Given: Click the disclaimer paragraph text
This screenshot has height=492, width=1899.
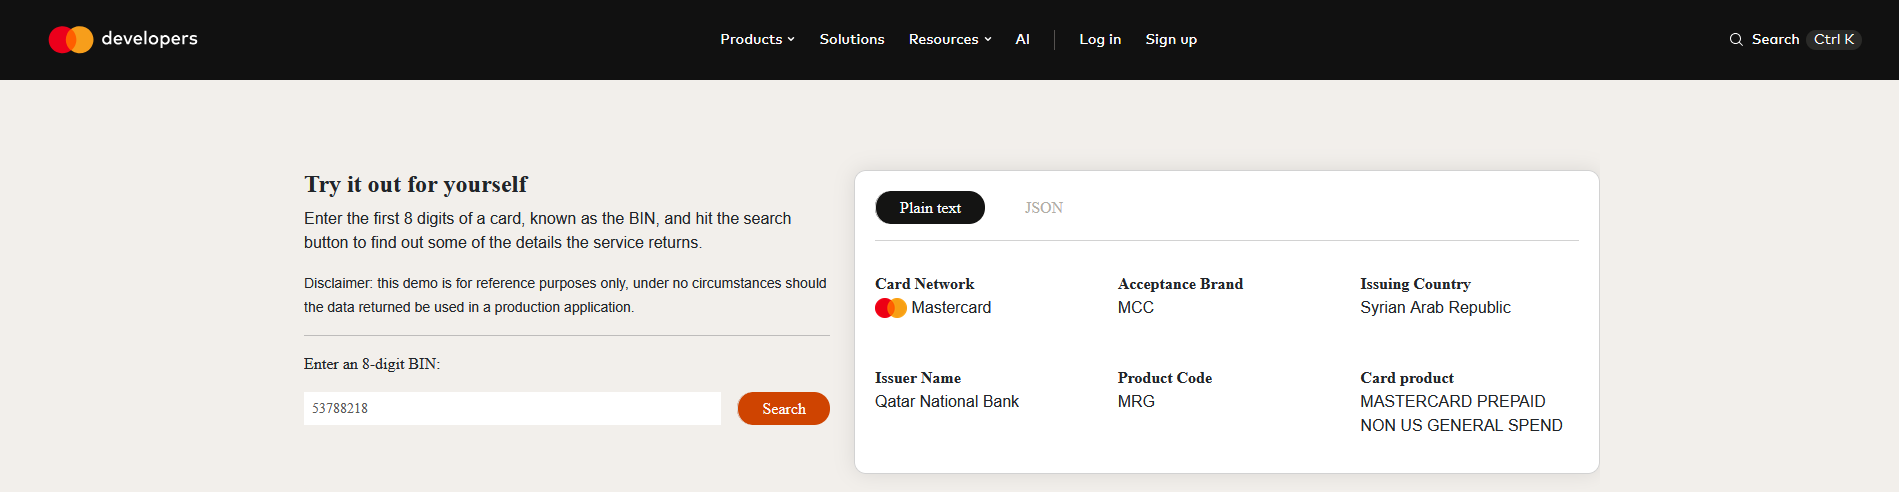Looking at the screenshot, I should point(565,295).
